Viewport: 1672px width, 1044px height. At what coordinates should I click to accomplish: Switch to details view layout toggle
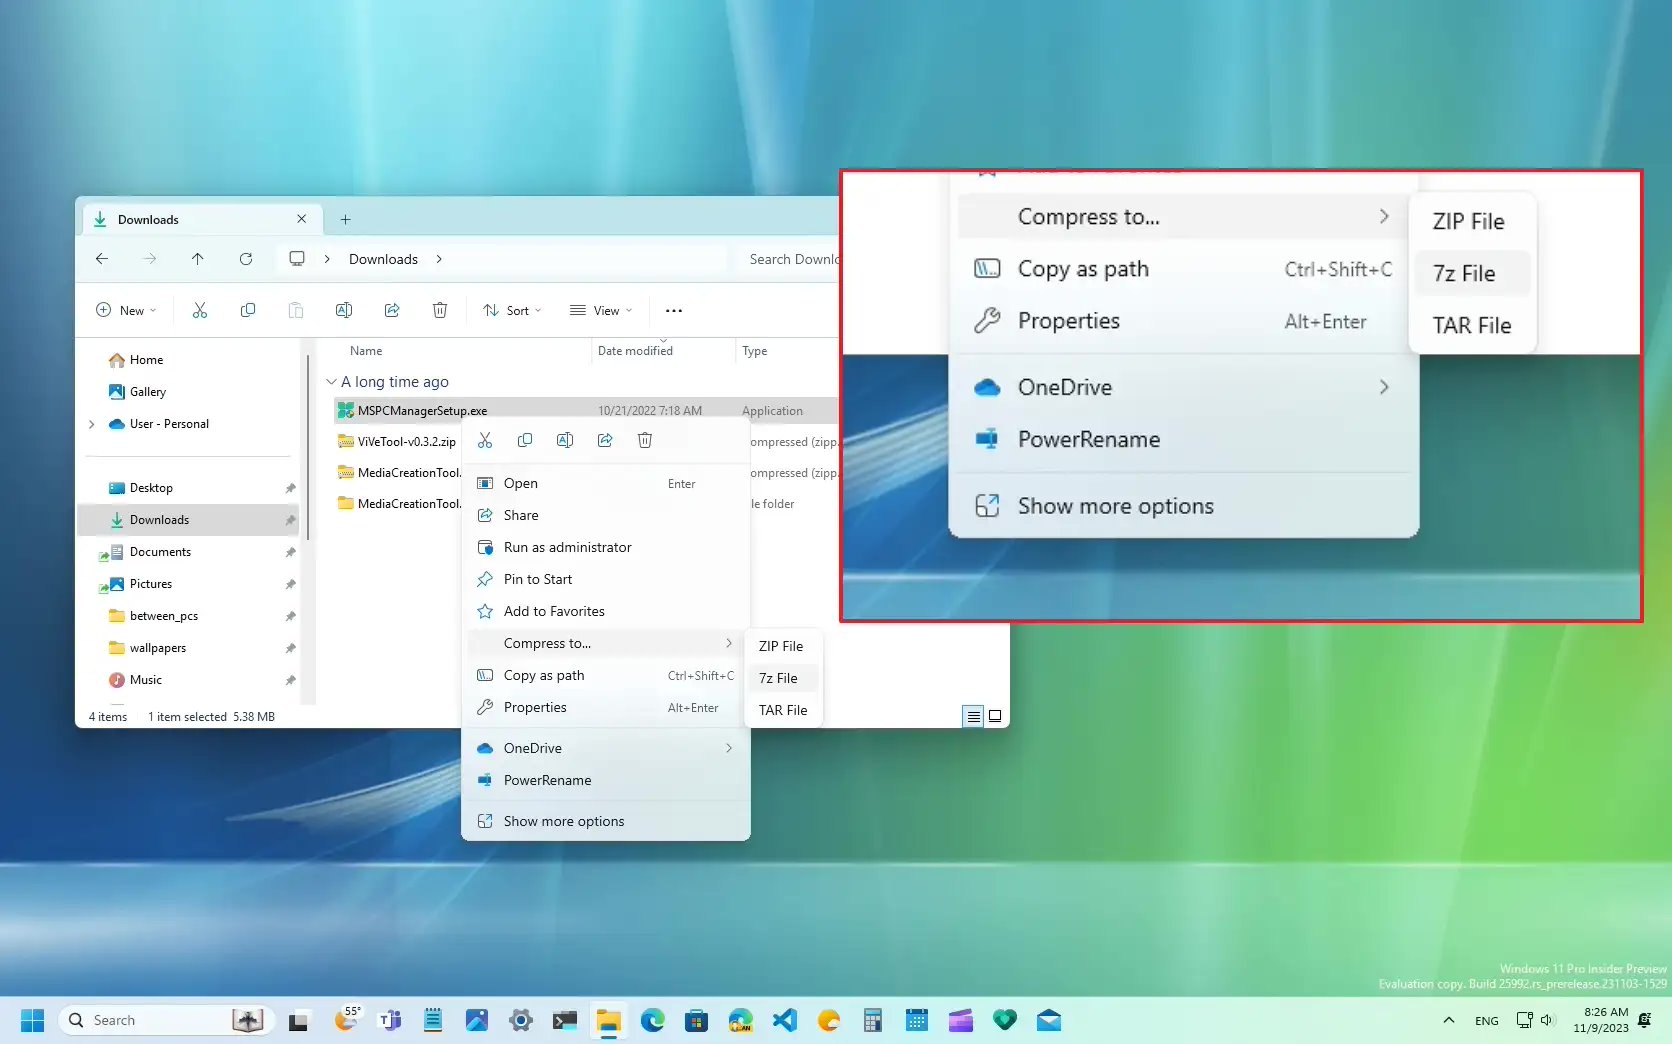pos(973,716)
